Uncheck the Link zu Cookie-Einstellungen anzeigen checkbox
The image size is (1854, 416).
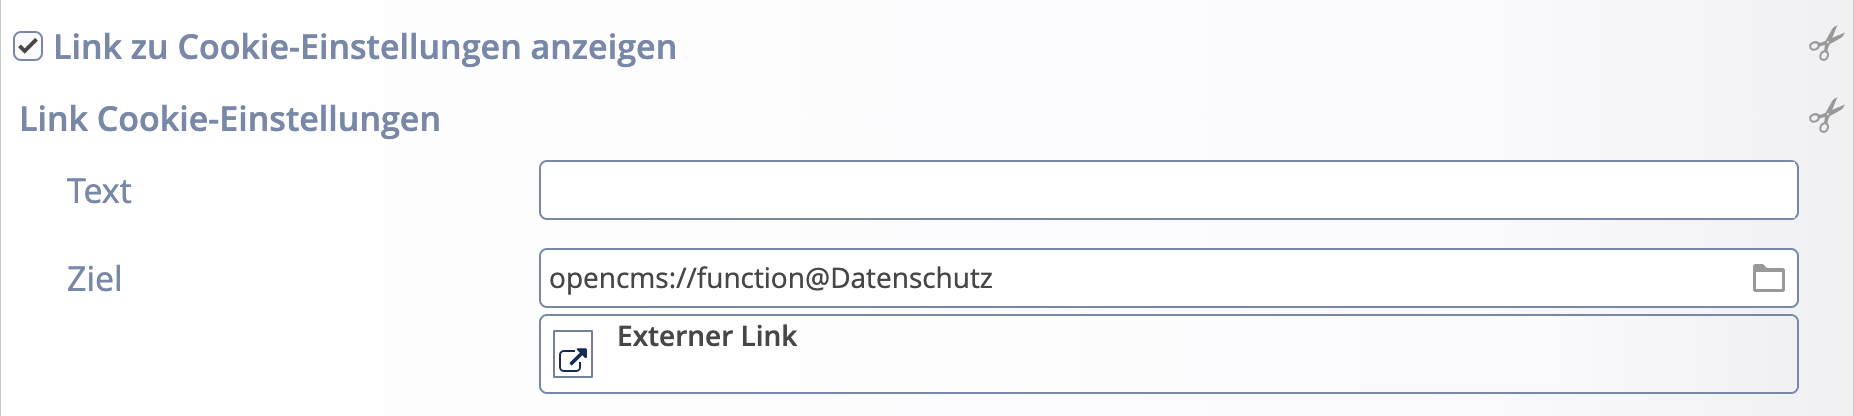click(x=28, y=47)
